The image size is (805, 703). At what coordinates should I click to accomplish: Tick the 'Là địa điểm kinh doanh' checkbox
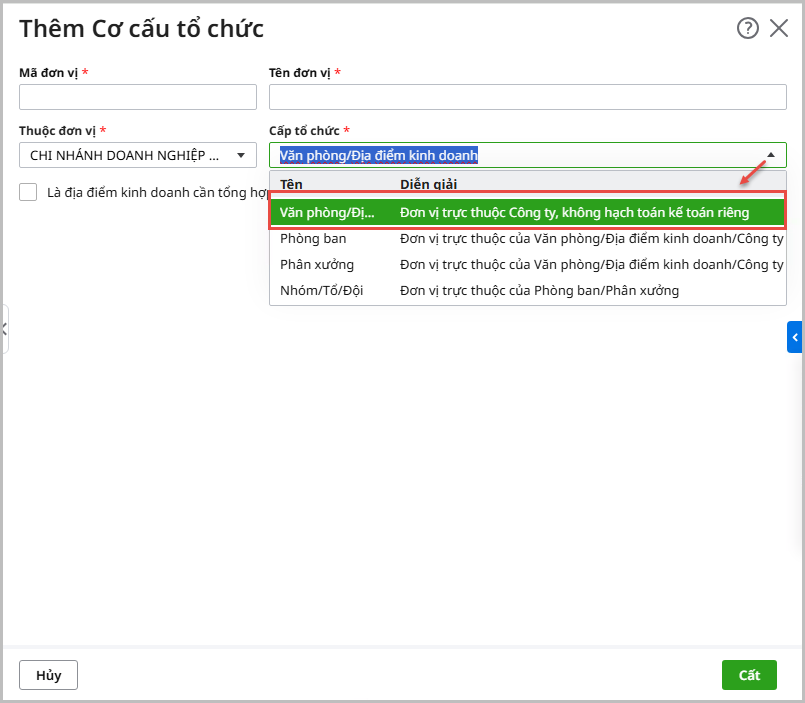pyautogui.click(x=28, y=192)
